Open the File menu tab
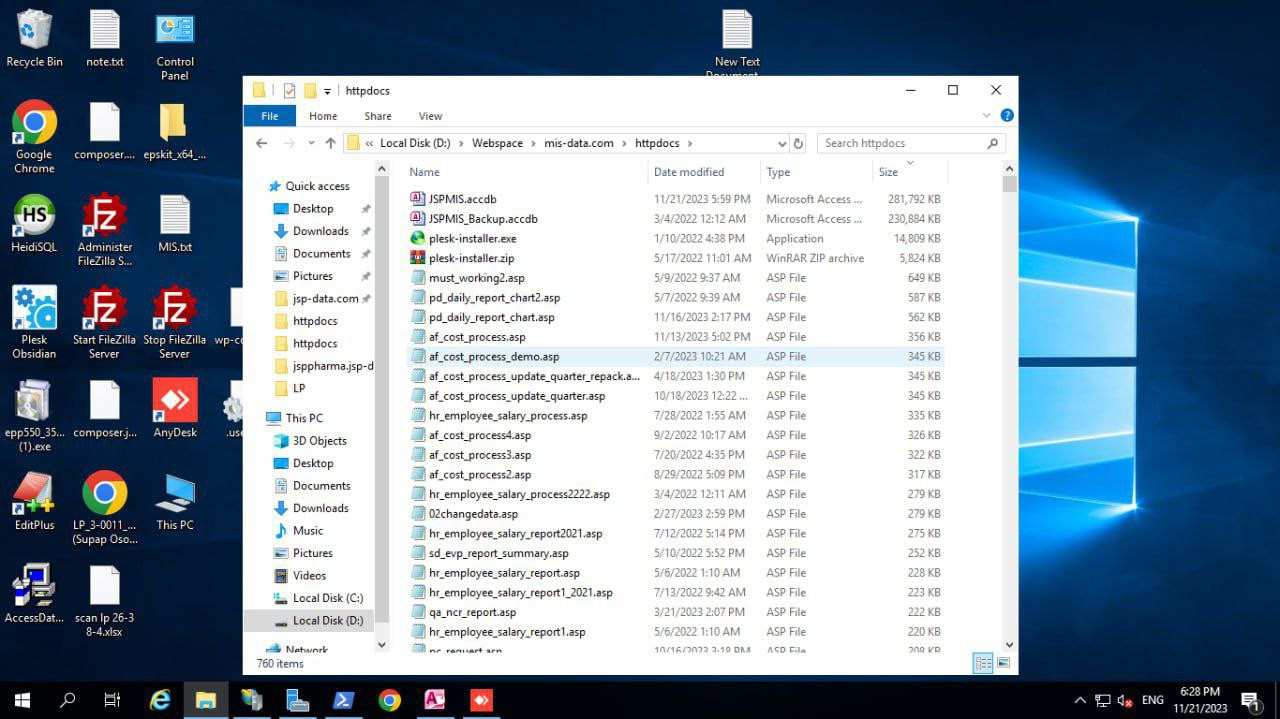1280x719 pixels. coord(269,116)
